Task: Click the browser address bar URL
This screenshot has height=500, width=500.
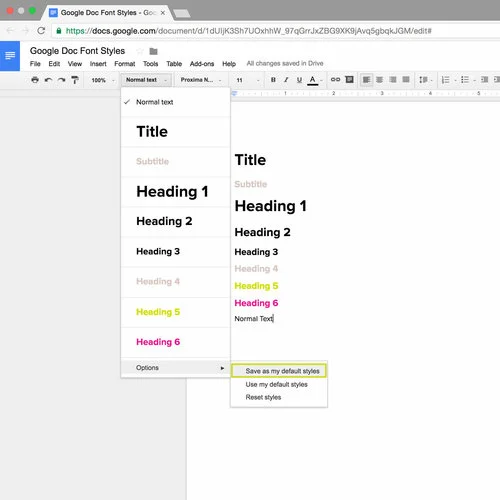Action: 248,31
